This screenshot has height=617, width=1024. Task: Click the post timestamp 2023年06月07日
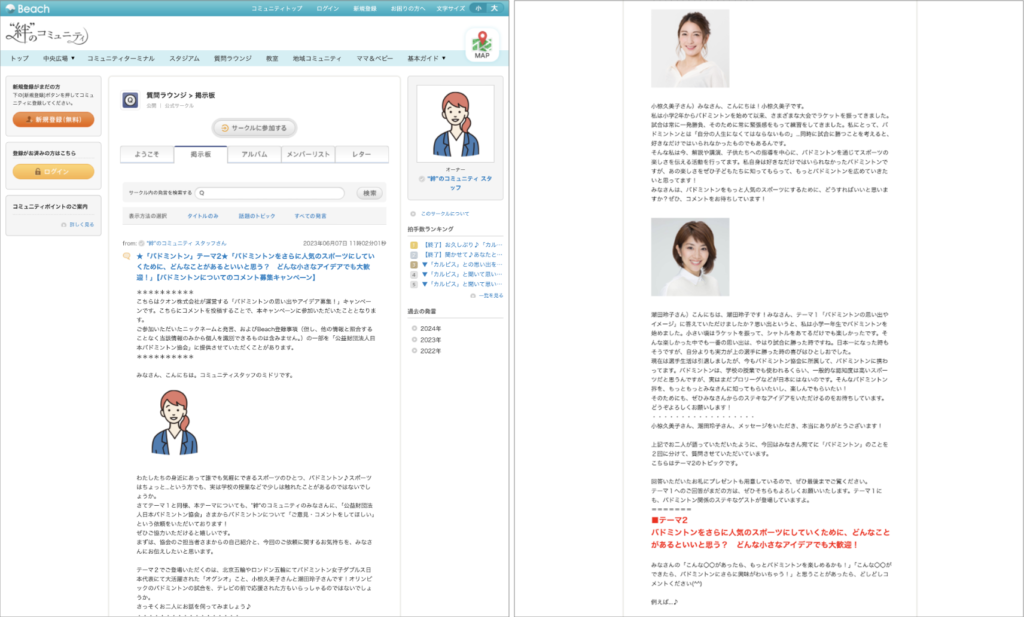click(x=344, y=243)
